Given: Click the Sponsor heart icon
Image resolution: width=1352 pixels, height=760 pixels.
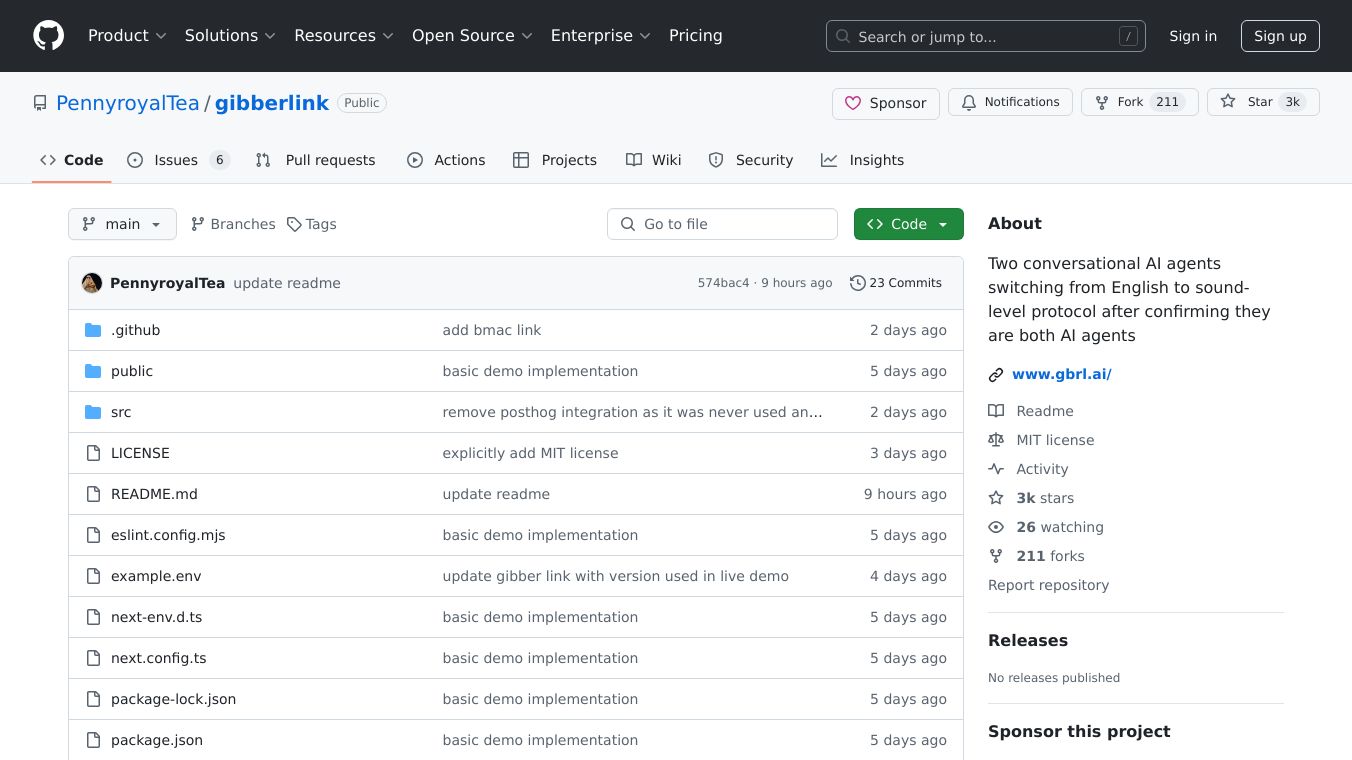Looking at the screenshot, I should point(853,103).
